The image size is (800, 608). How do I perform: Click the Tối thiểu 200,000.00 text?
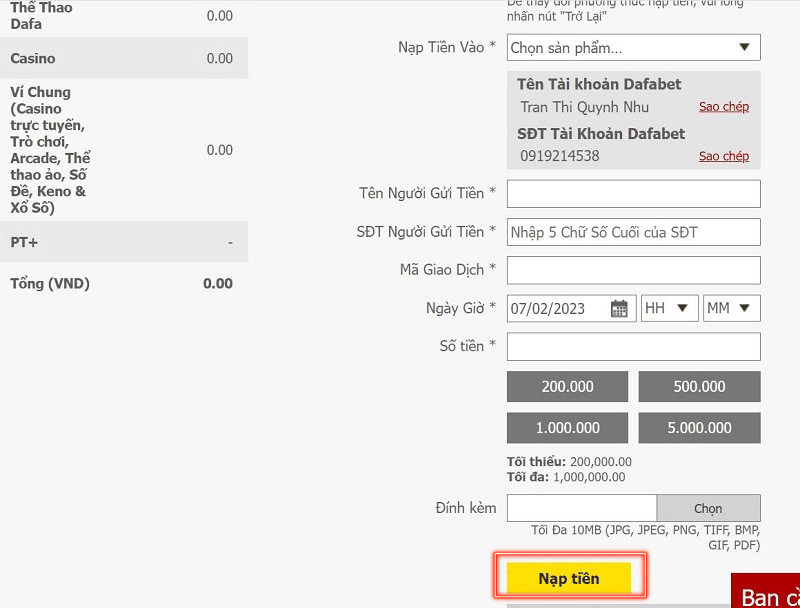(569, 462)
